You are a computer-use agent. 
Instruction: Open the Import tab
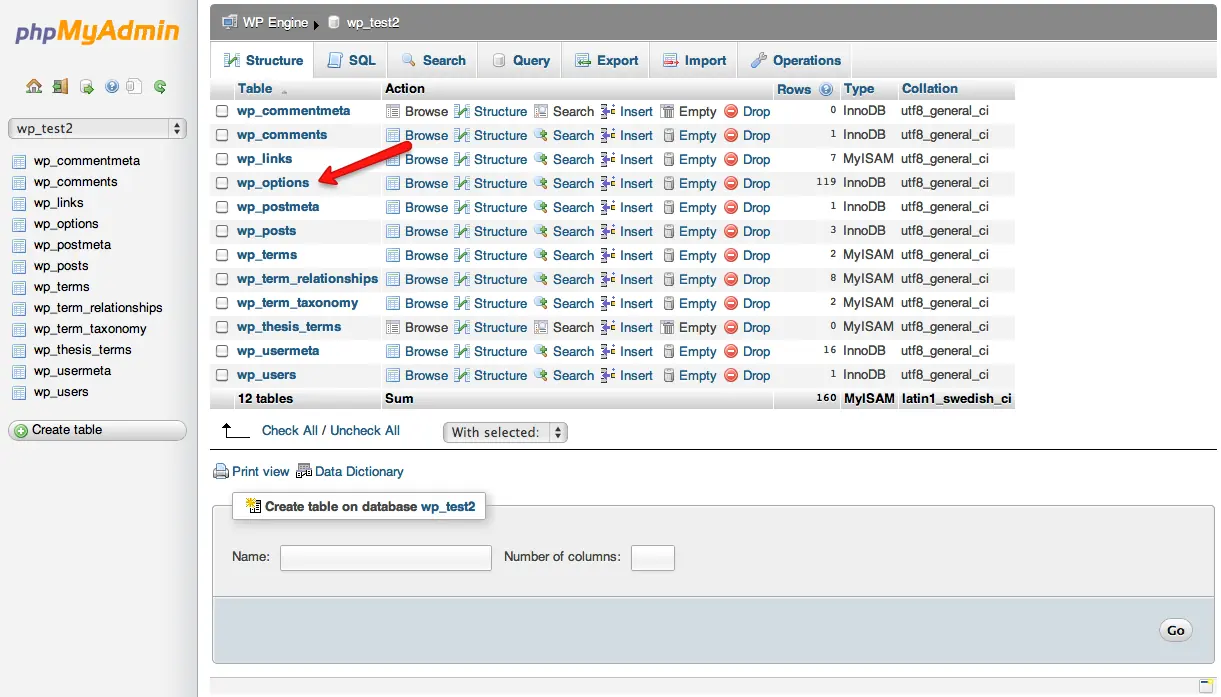click(694, 60)
